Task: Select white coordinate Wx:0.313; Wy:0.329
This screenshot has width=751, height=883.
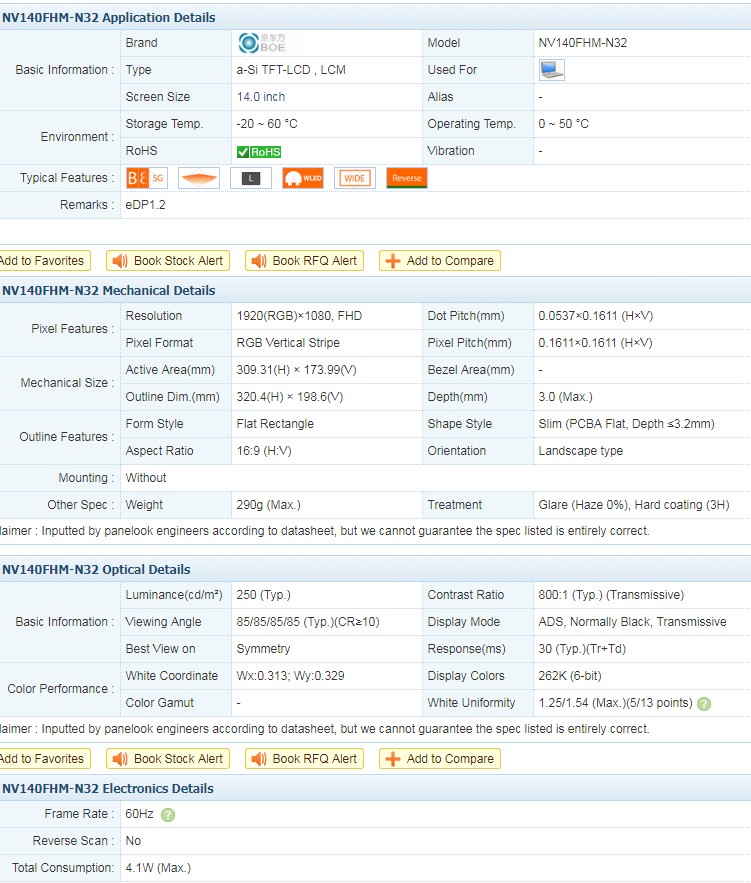Action: (290, 676)
